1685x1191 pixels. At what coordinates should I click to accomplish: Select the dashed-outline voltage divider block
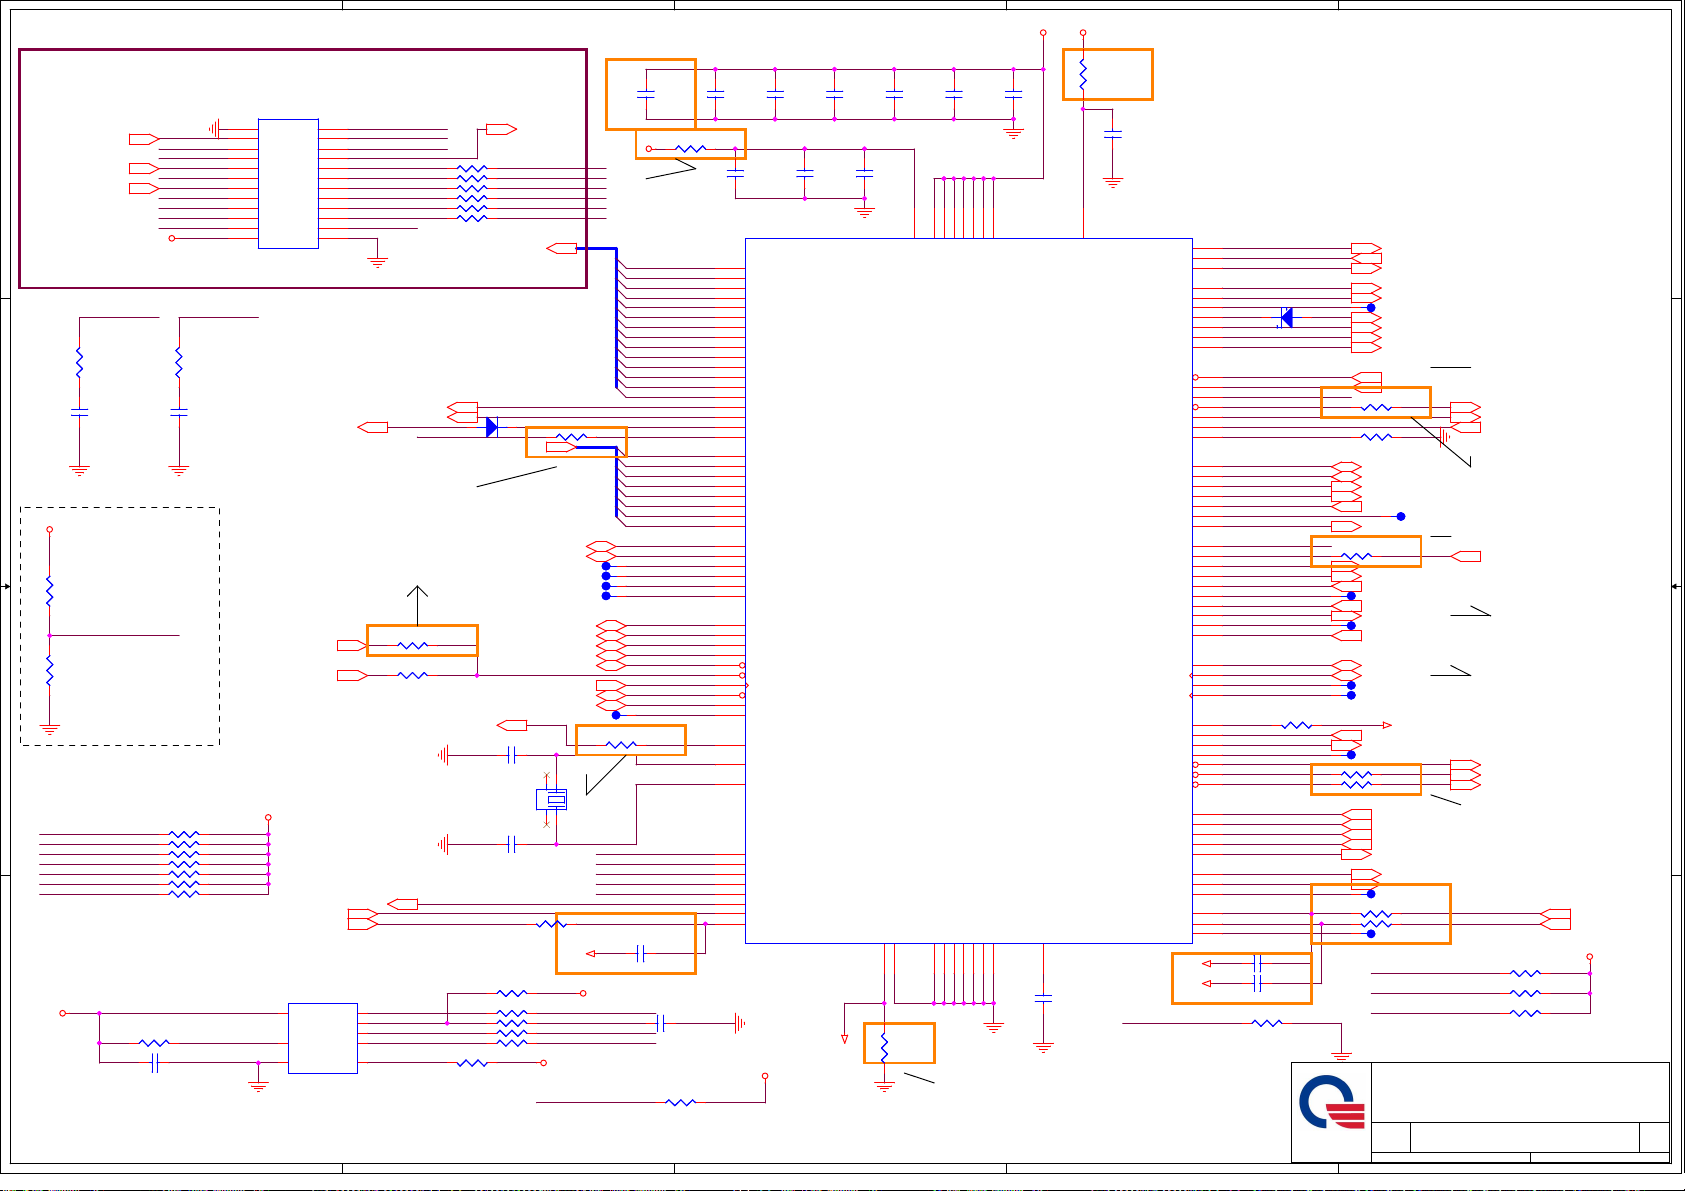(120, 626)
